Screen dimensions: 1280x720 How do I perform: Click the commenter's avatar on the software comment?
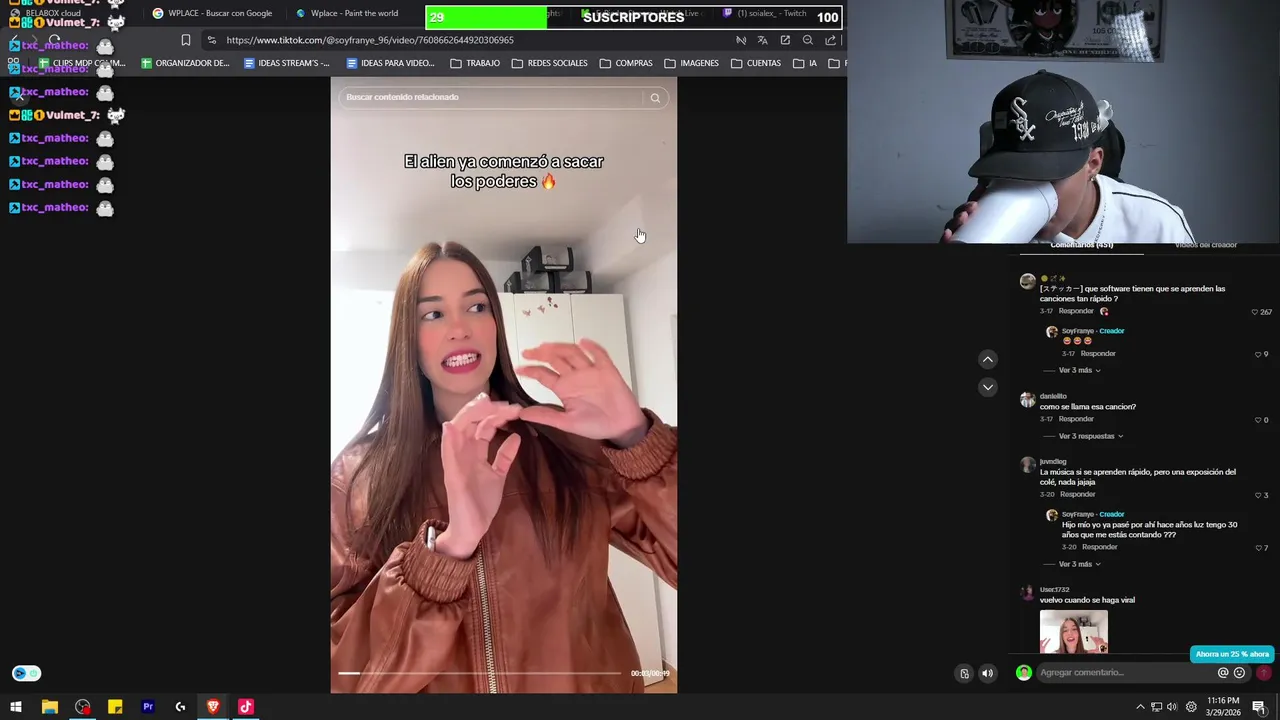[x=1027, y=282]
